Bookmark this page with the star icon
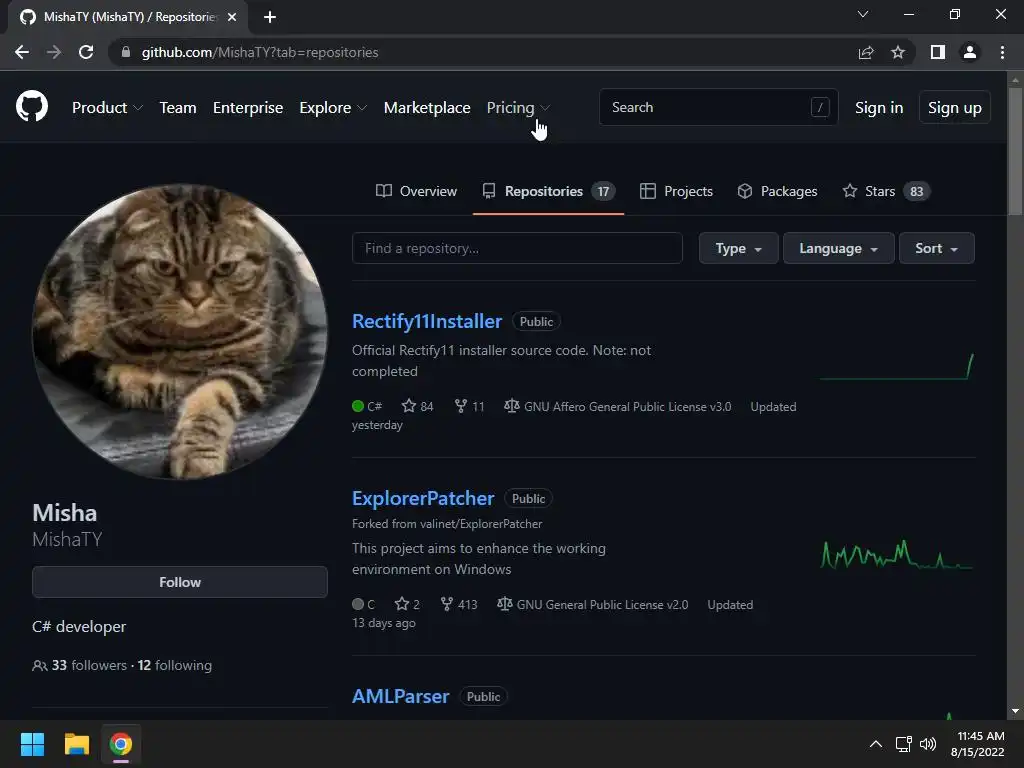 (x=898, y=52)
